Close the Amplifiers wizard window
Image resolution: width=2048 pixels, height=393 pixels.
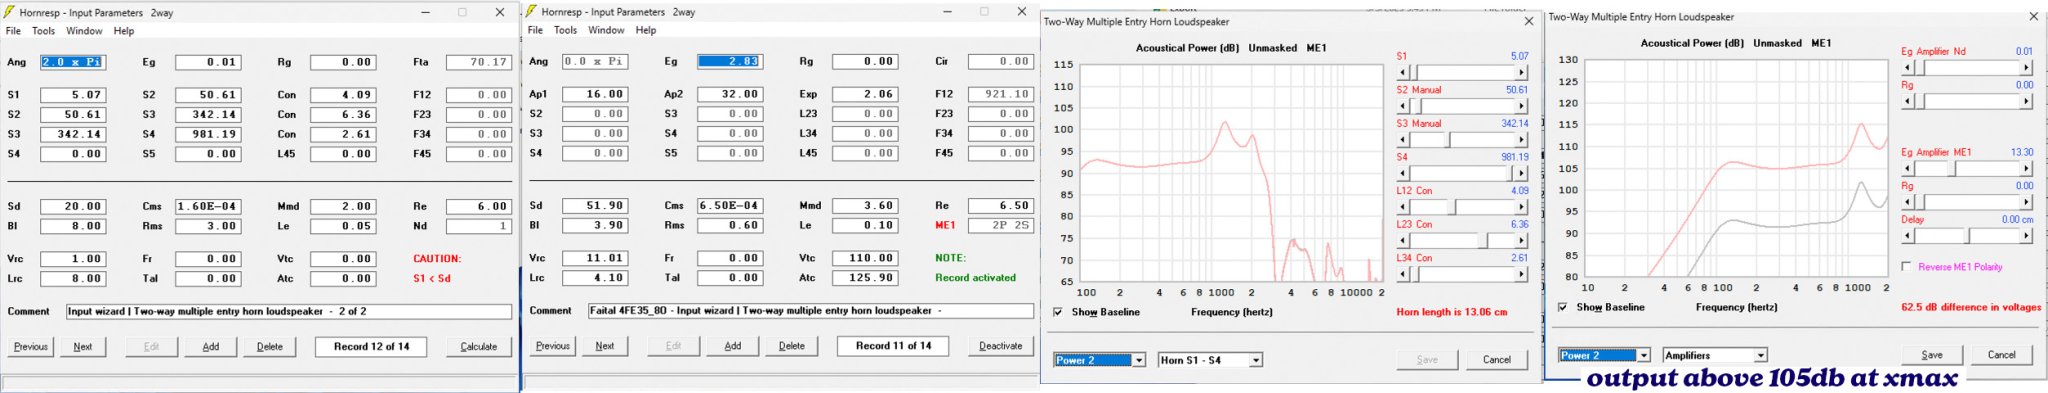pos(2033,17)
